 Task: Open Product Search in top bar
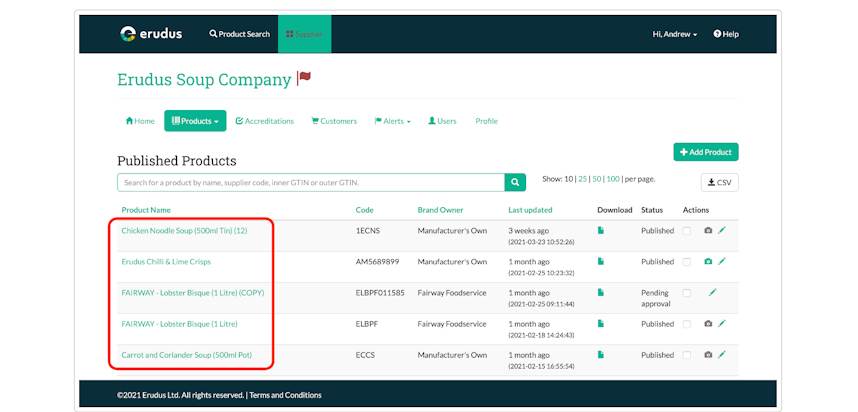pos(240,34)
